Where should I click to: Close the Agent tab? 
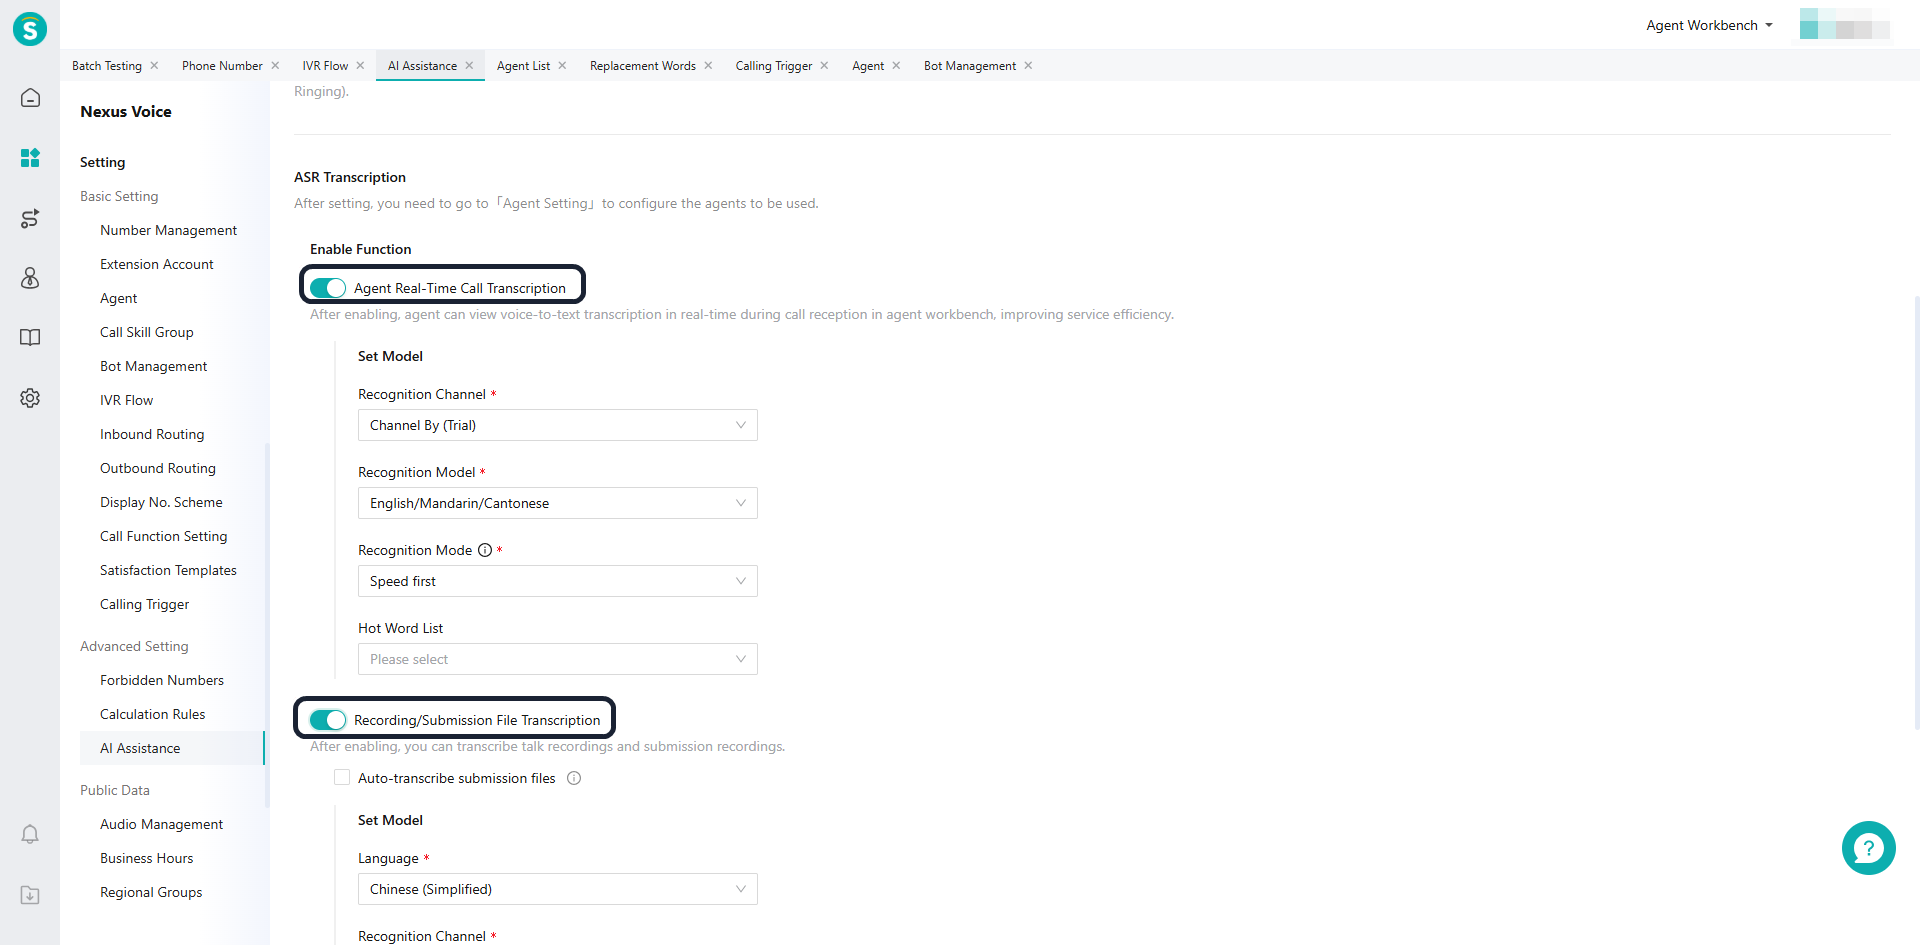click(x=896, y=66)
